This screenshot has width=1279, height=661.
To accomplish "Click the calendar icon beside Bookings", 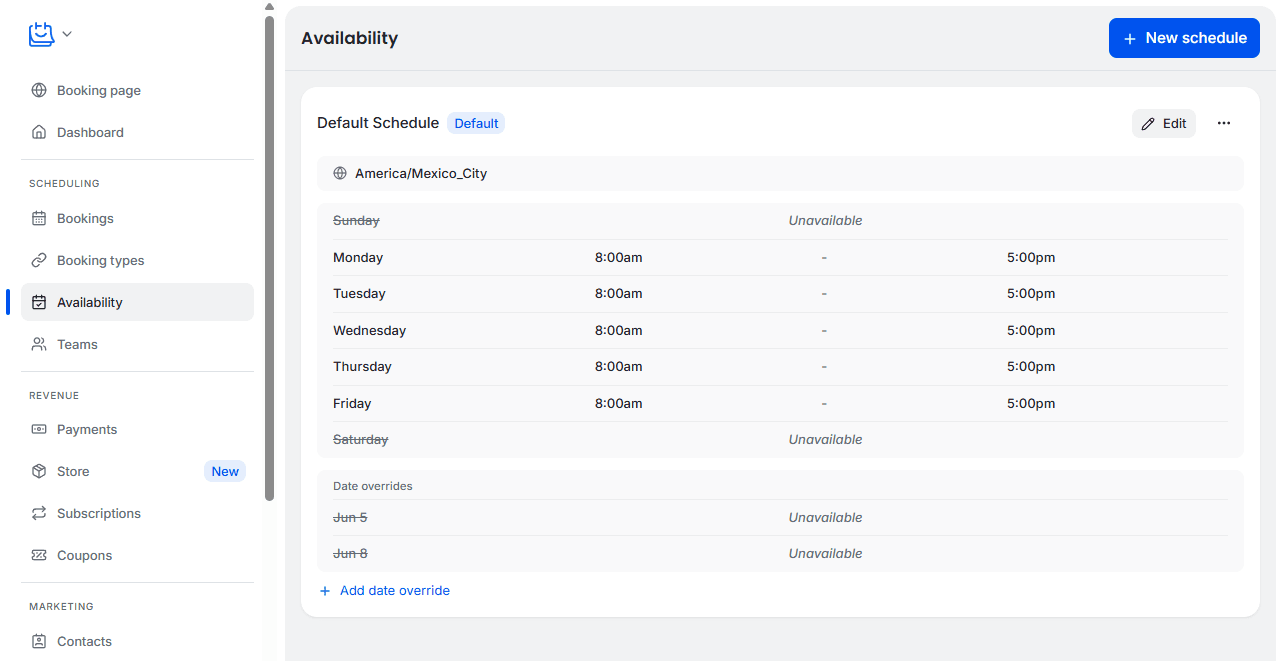I will pyautogui.click(x=39, y=218).
